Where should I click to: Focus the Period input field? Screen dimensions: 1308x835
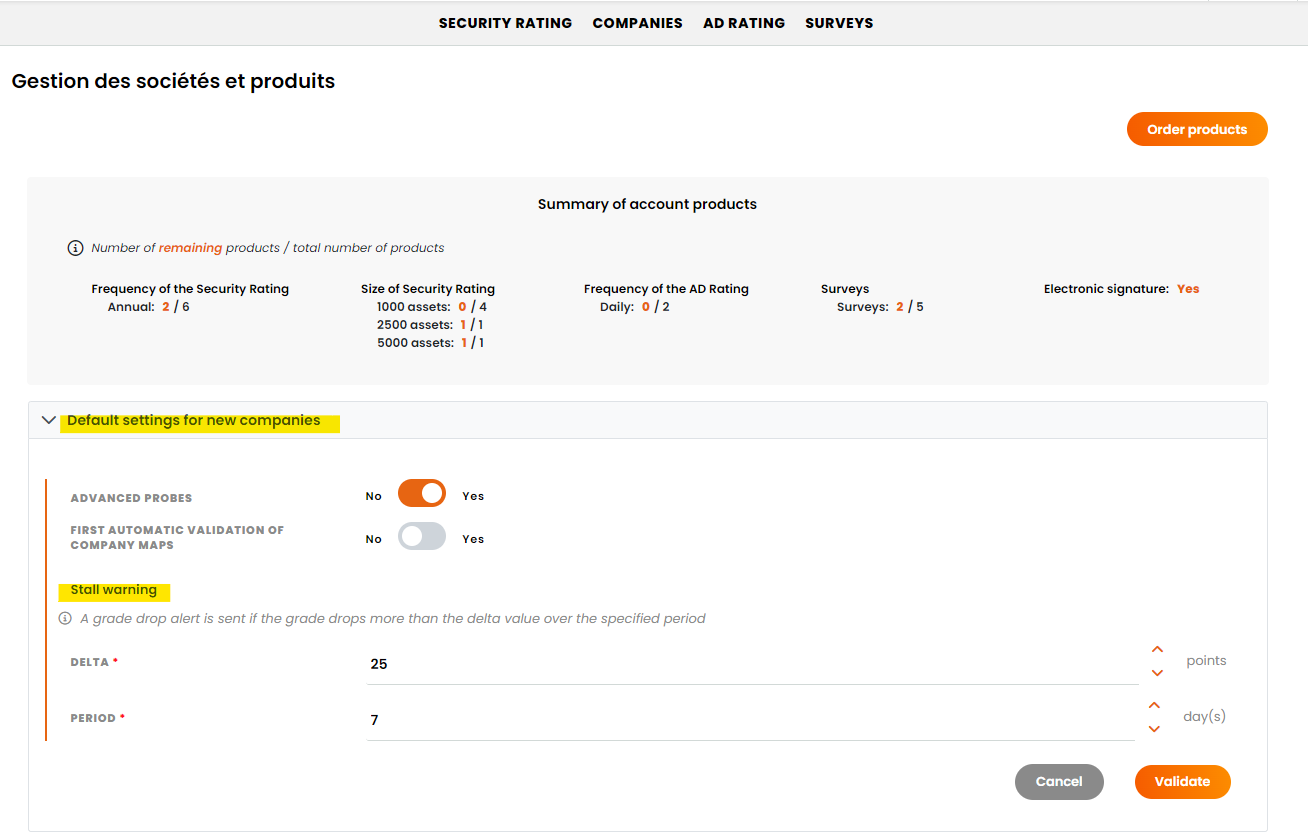(750, 720)
